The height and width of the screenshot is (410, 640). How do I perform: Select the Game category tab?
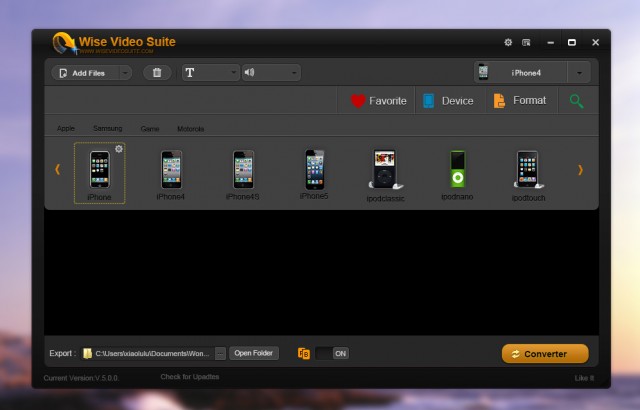tap(150, 129)
